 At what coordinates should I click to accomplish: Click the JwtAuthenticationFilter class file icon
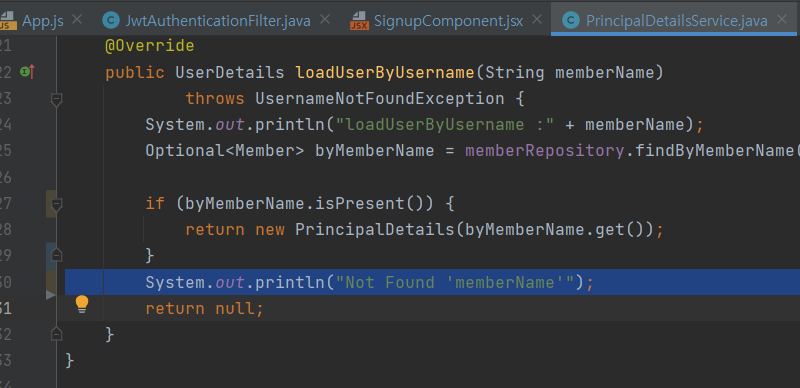111,20
